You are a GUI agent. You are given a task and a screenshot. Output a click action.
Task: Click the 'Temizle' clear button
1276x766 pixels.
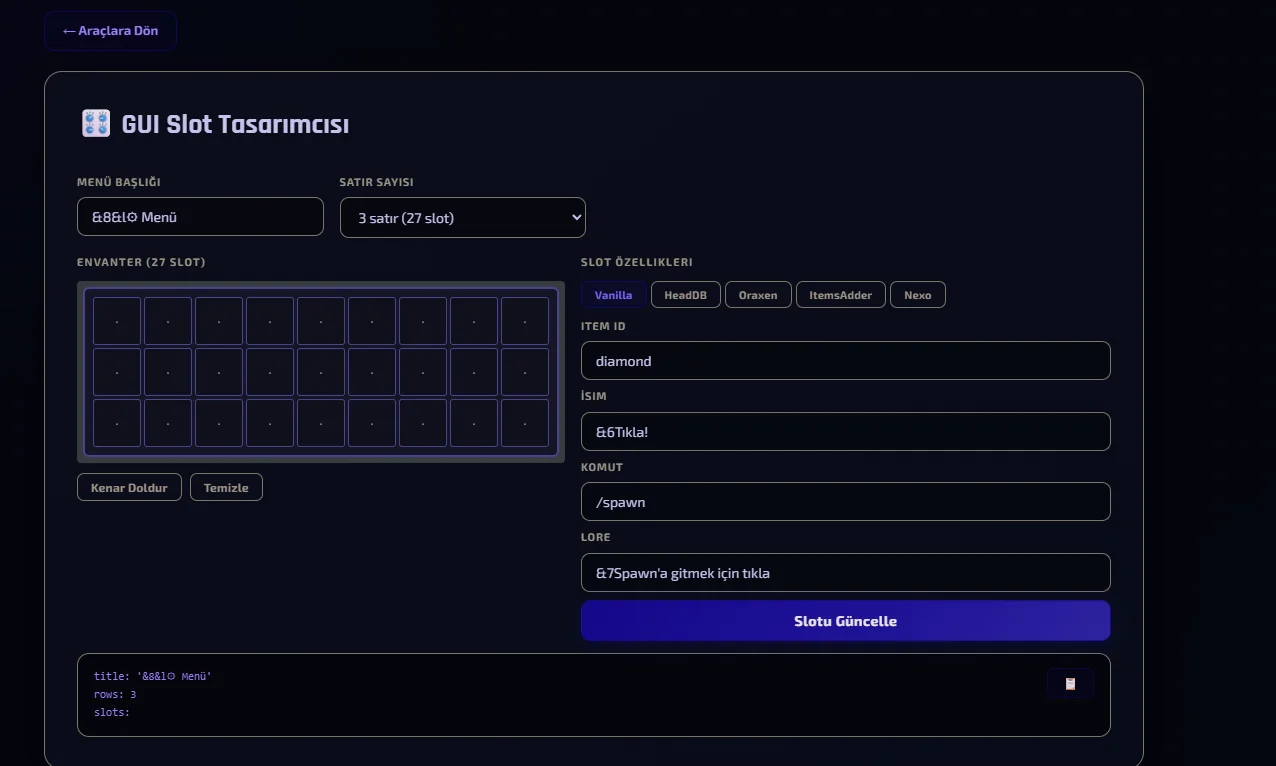(226, 487)
